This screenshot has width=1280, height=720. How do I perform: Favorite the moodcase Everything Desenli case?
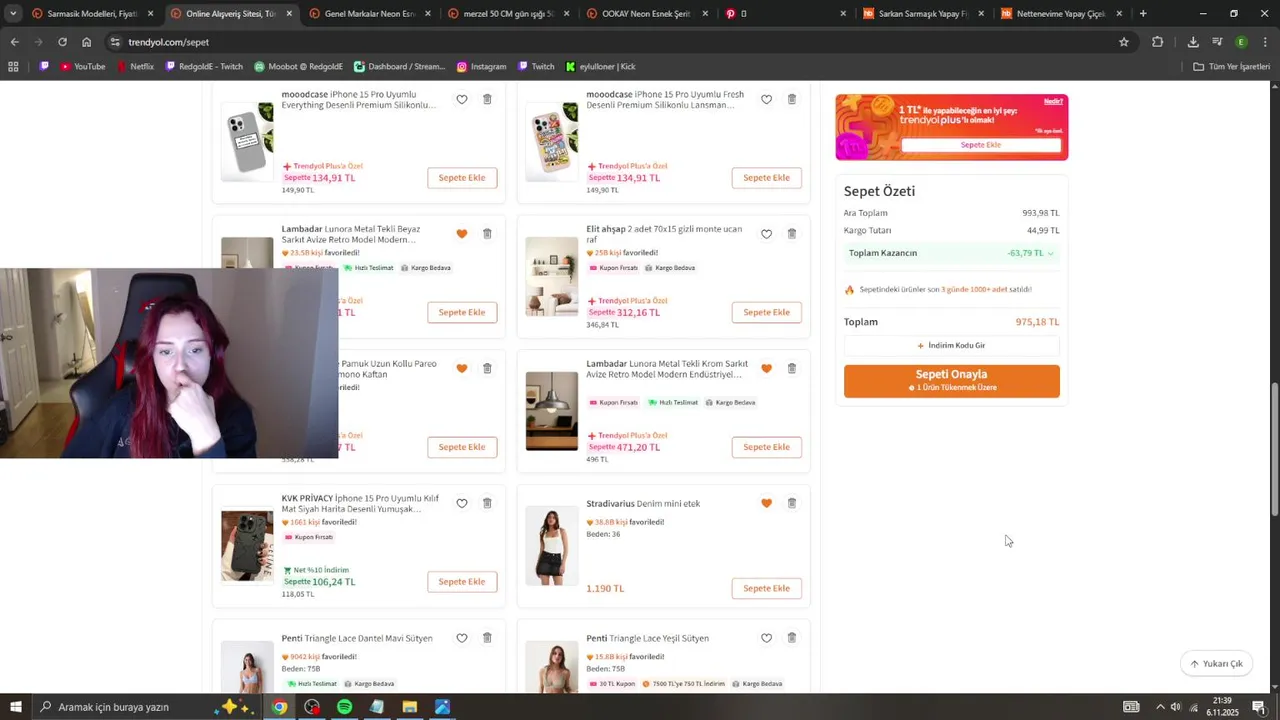coord(462,99)
